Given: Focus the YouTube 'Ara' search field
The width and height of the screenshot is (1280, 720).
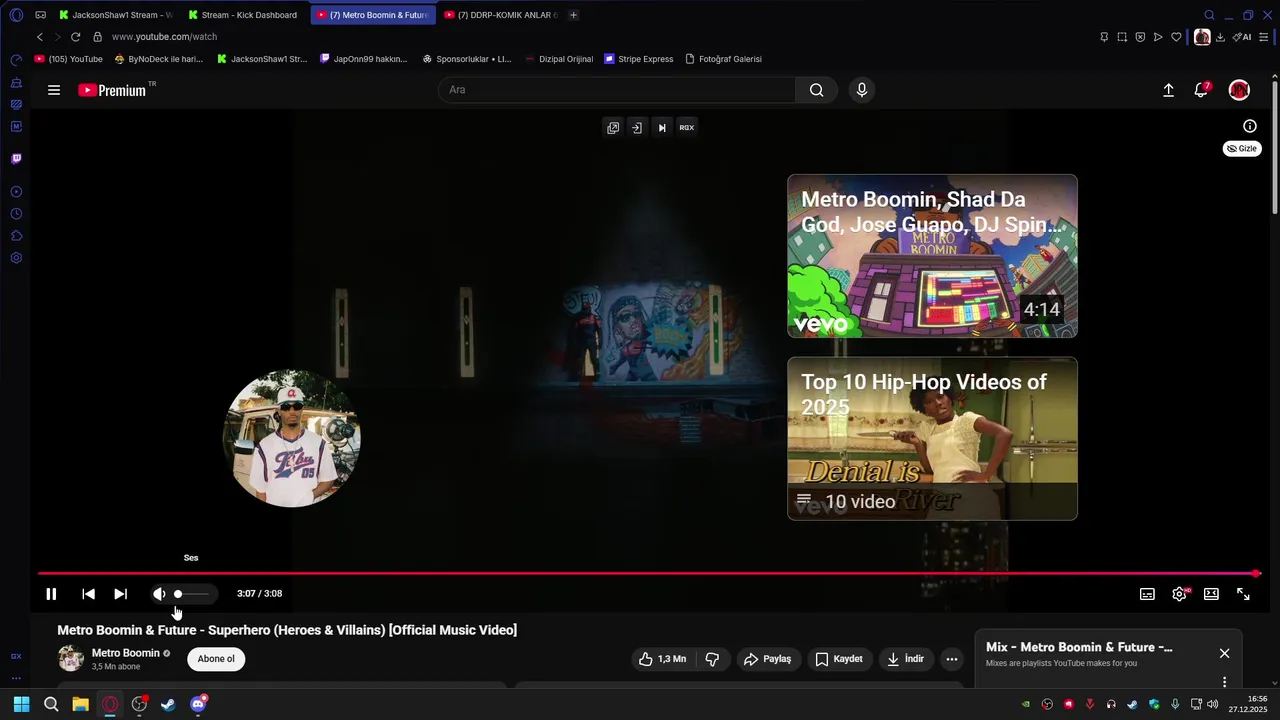Looking at the screenshot, I should pos(617,90).
